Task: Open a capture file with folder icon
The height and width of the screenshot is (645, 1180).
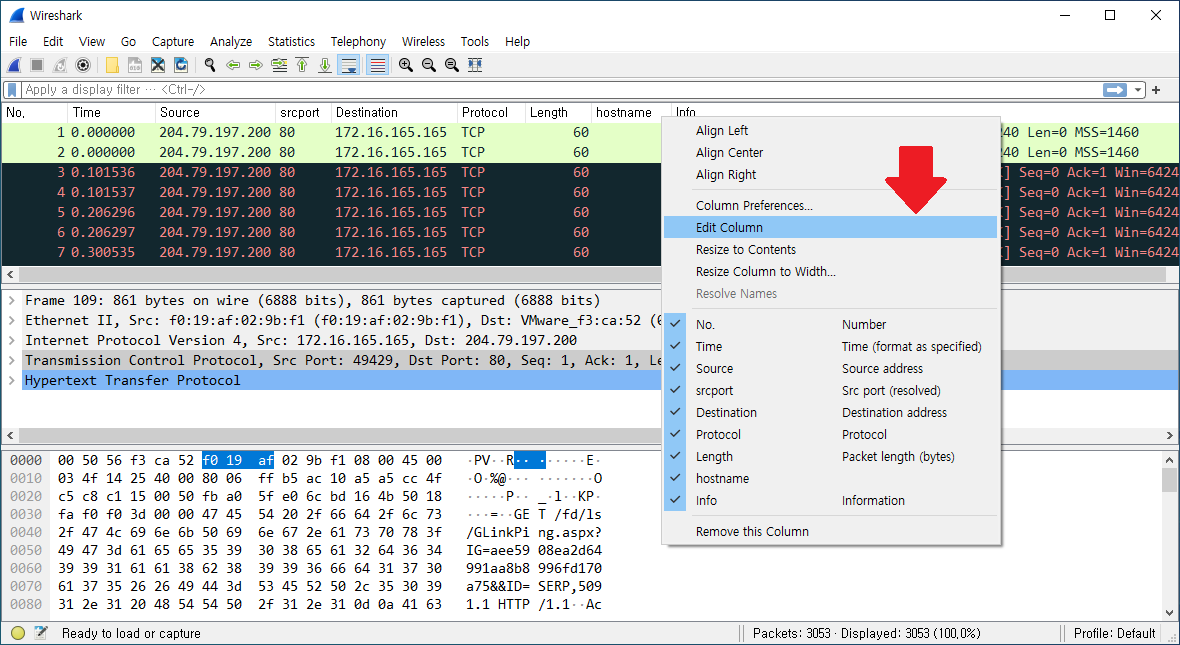Action: 112,65
